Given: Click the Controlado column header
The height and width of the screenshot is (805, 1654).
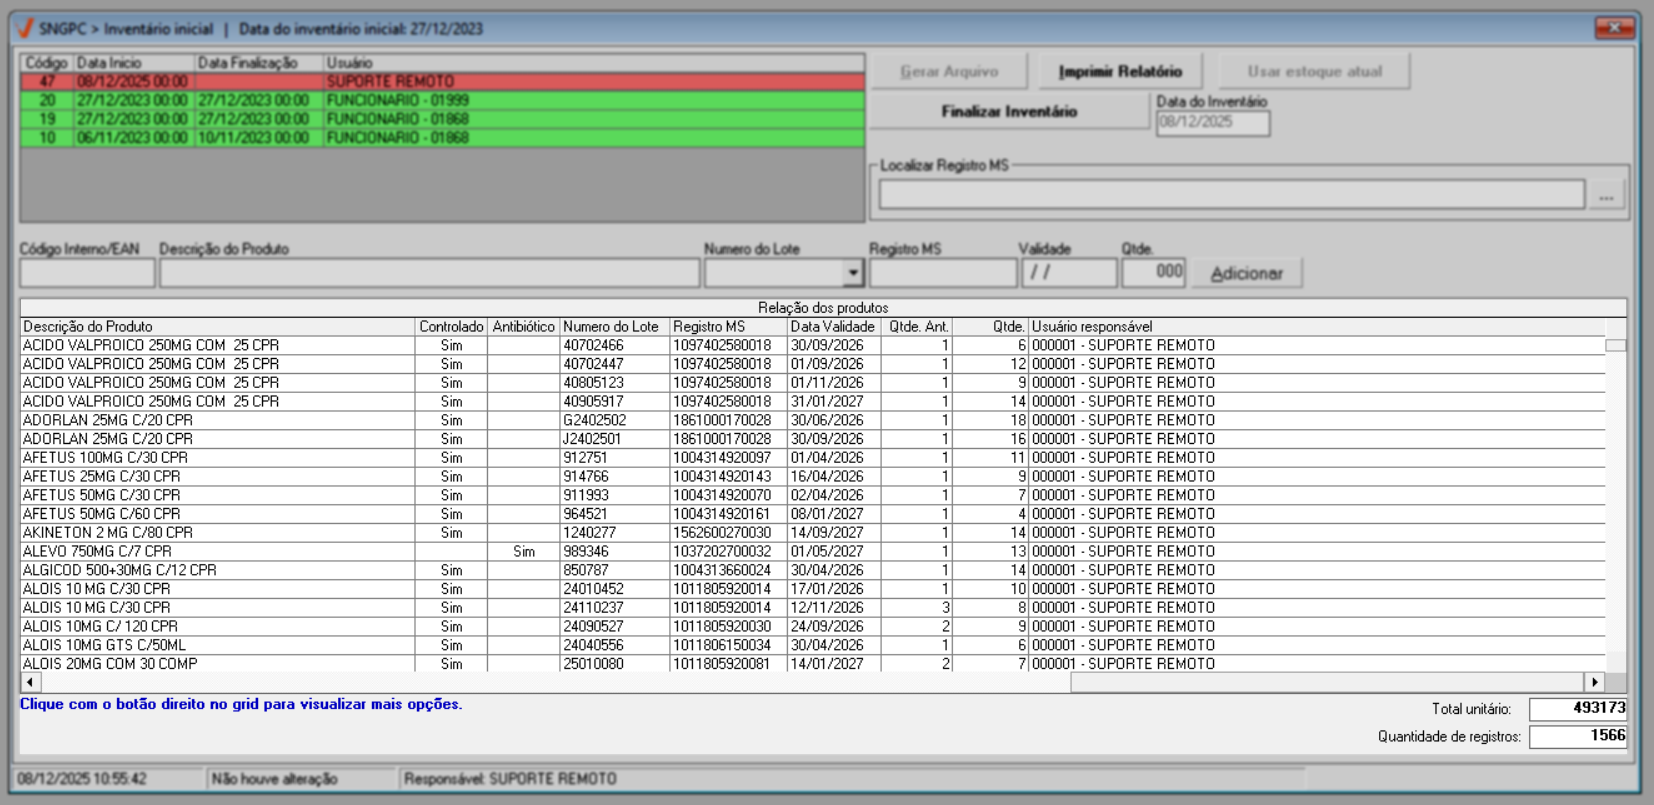Looking at the screenshot, I should [451, 327].
